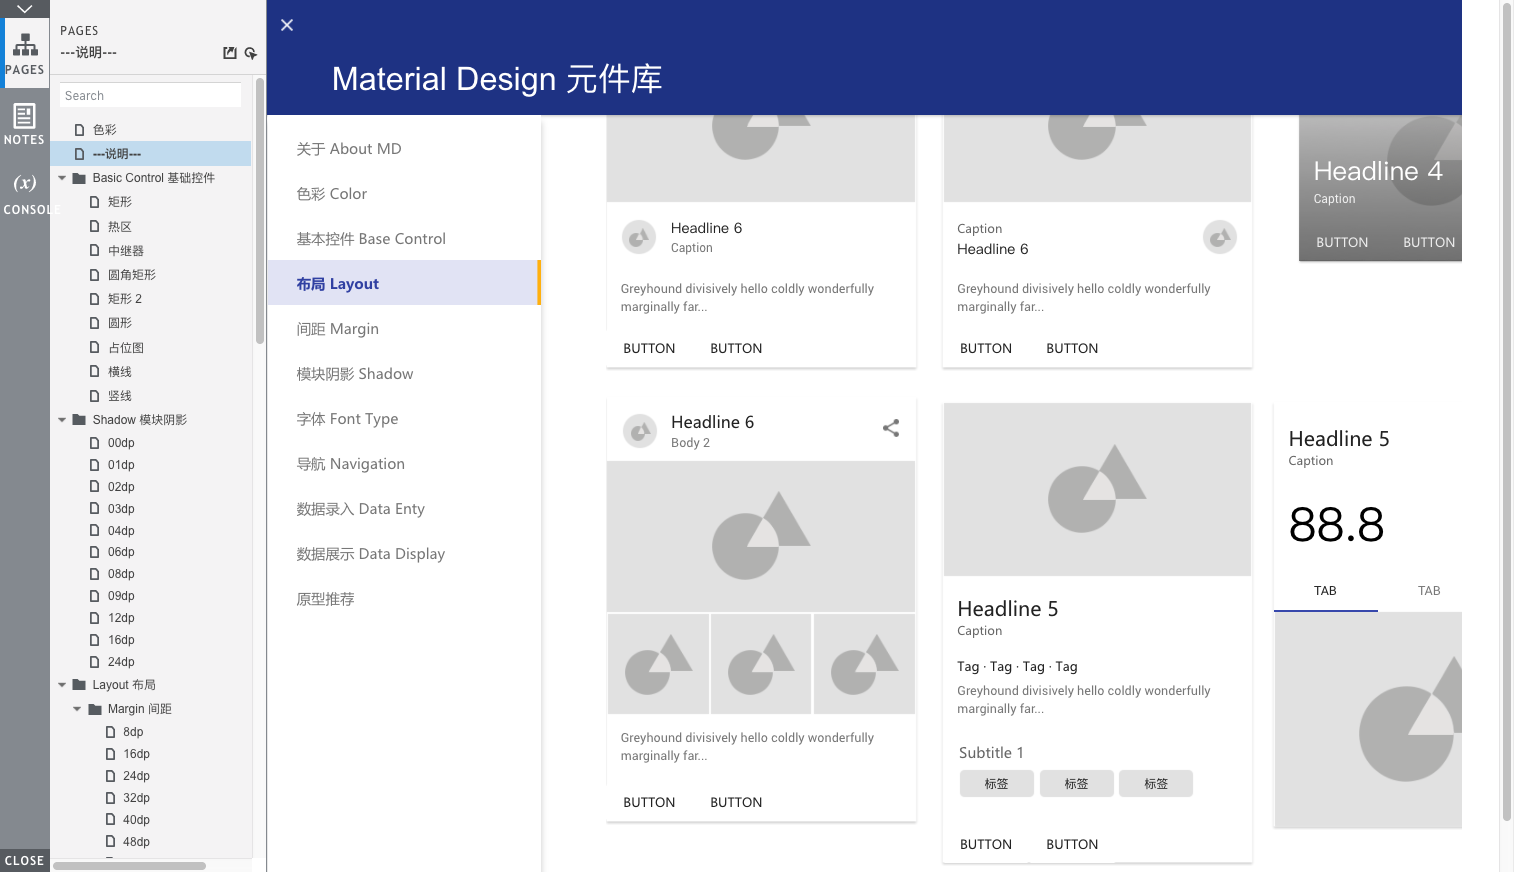Screen dimensions: 1514x872
Task: Click the Subtitle 1 text
Action: point(991,753)
